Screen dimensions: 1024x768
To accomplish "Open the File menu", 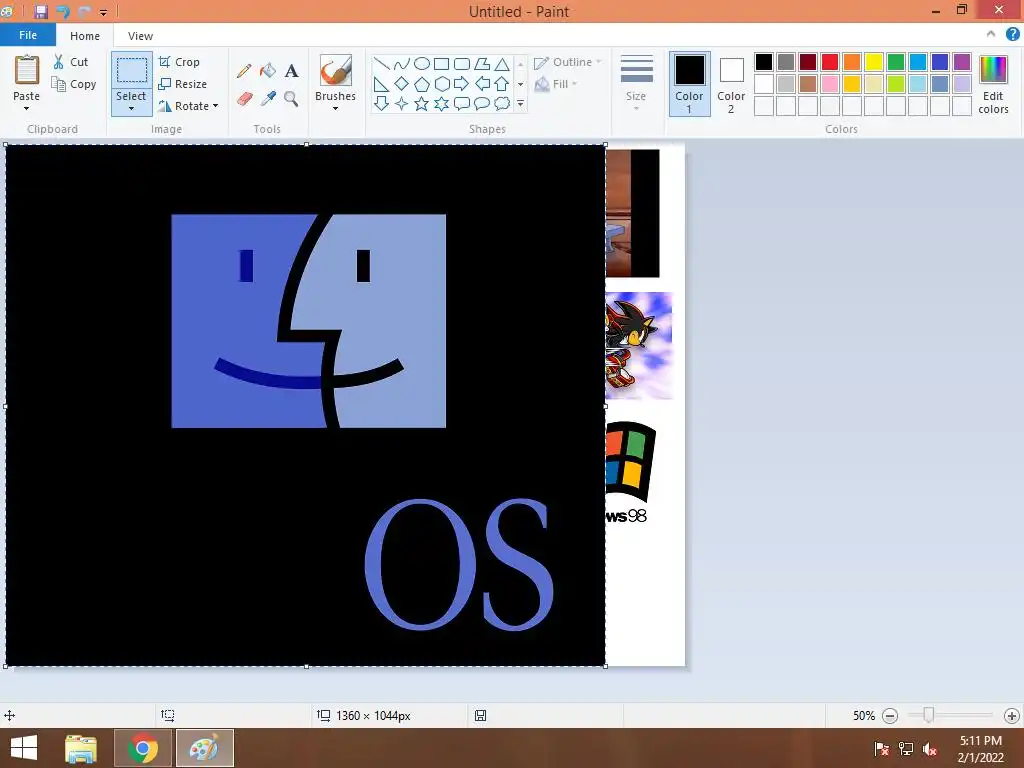I will [x=28, y=35].
